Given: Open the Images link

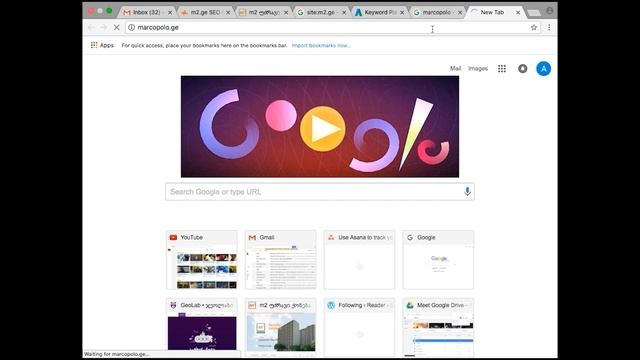Looking at the screenshot, I should click(x=478, y=69).
